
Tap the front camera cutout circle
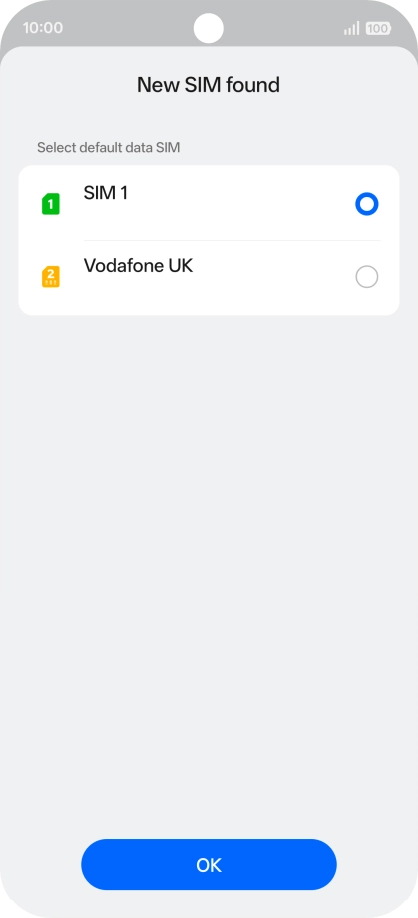click(208, 28)
